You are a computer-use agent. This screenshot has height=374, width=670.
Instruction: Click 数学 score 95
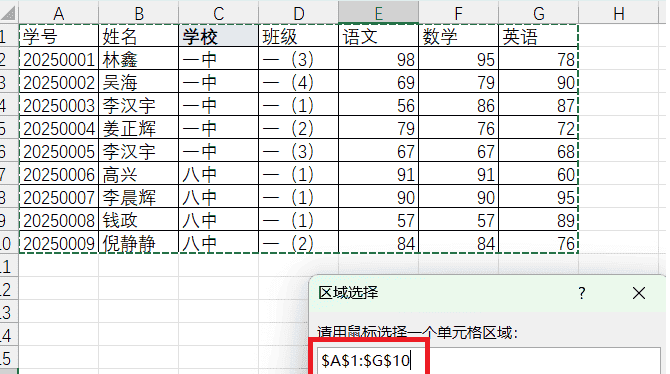tap(458, 59)
